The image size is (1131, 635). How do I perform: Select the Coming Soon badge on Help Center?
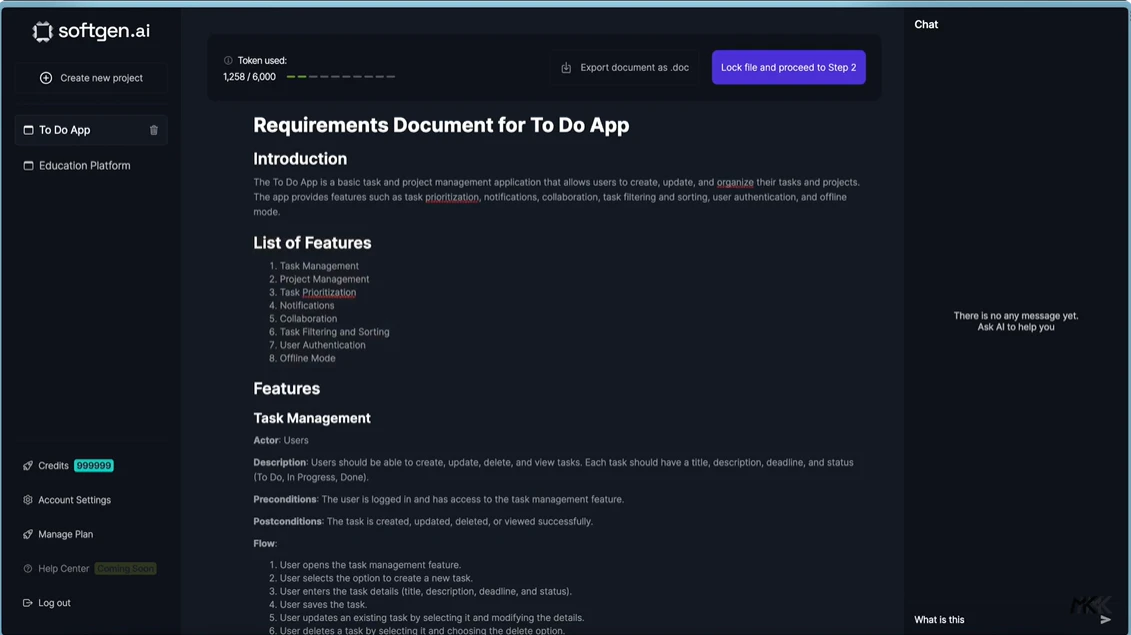point(126,568)
